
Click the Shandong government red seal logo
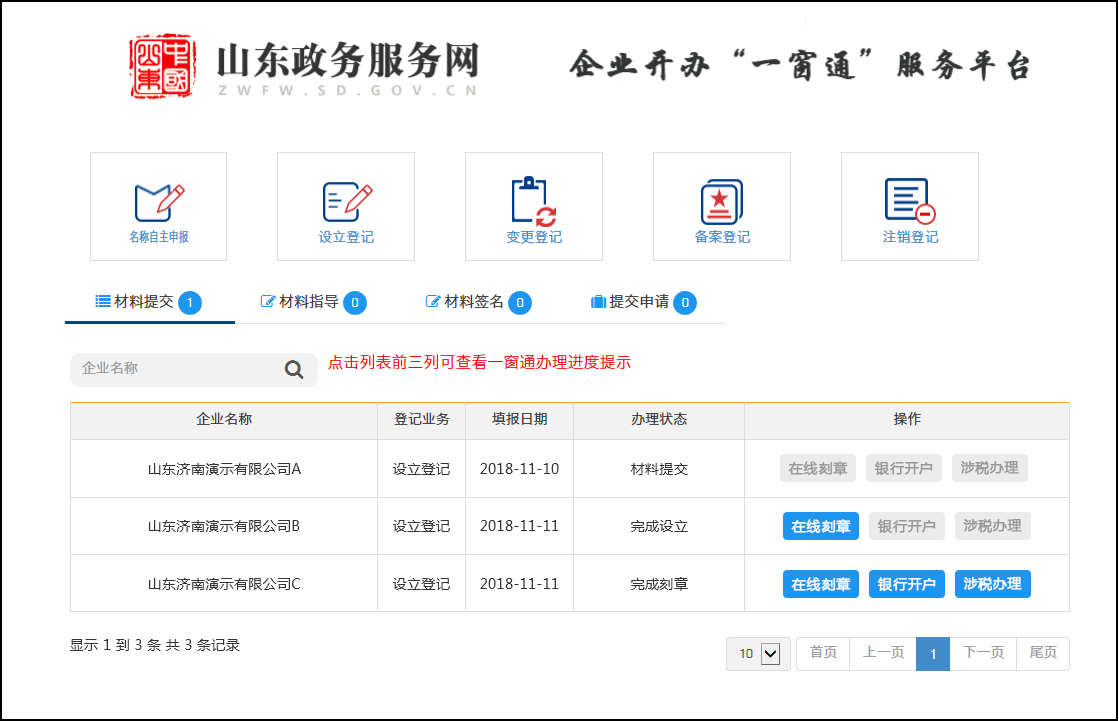pyautogui.click(x=162, y=66)
